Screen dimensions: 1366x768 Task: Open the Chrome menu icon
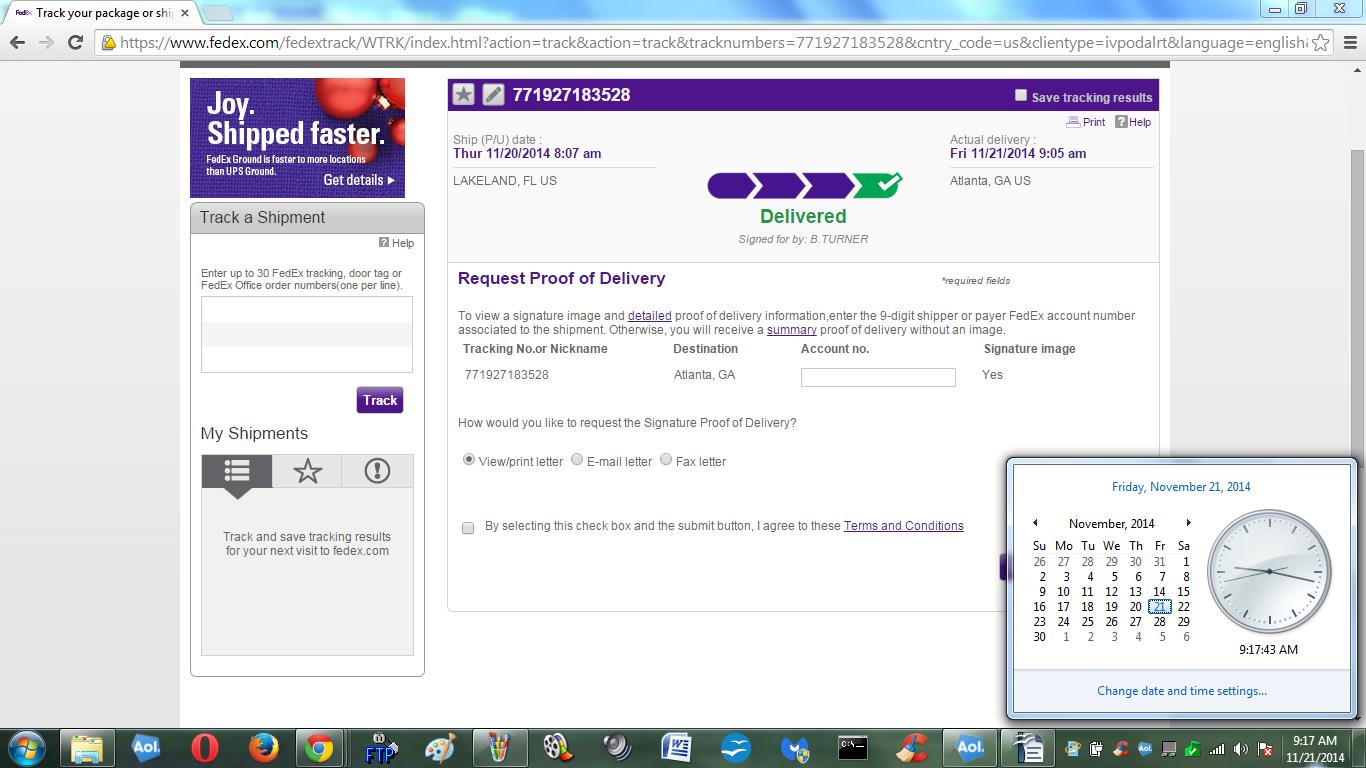pos(1348,43)
